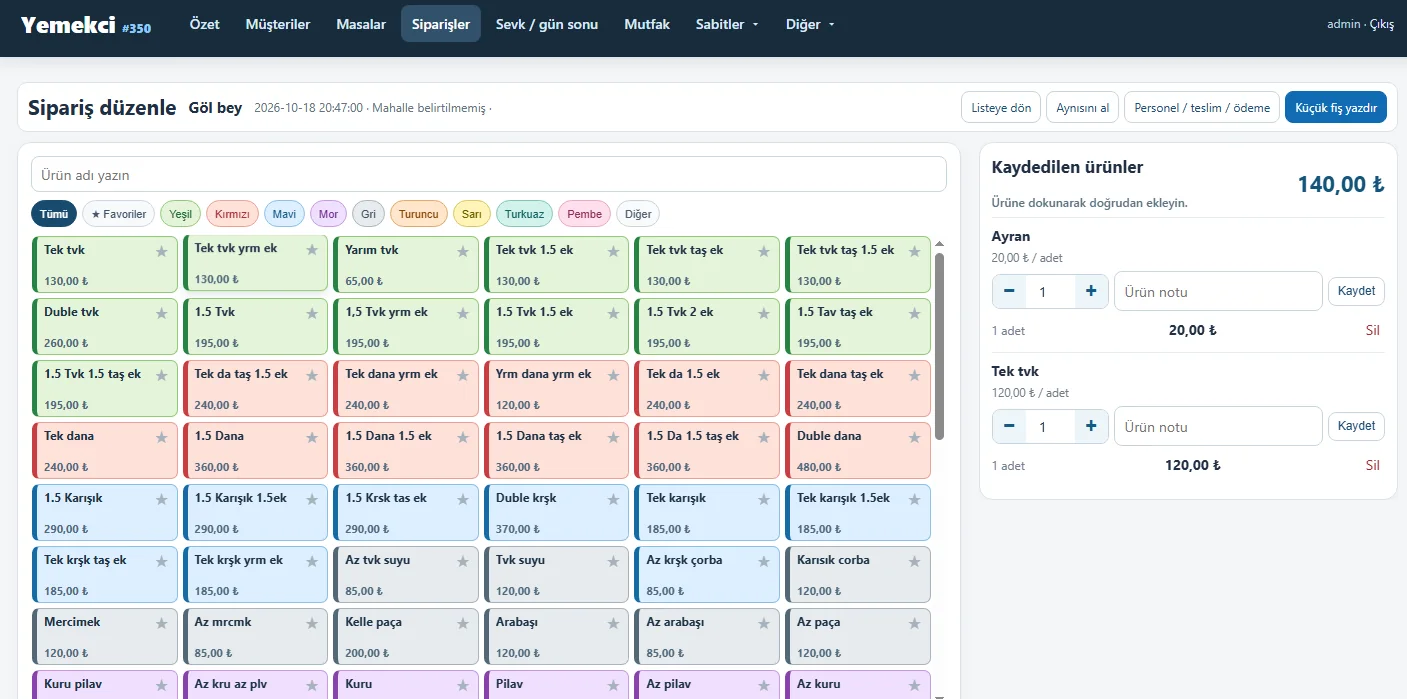Save the Ayran note with Kaydet
The height and width of the screenshot is (699, 1407).
coord(1356,291)
